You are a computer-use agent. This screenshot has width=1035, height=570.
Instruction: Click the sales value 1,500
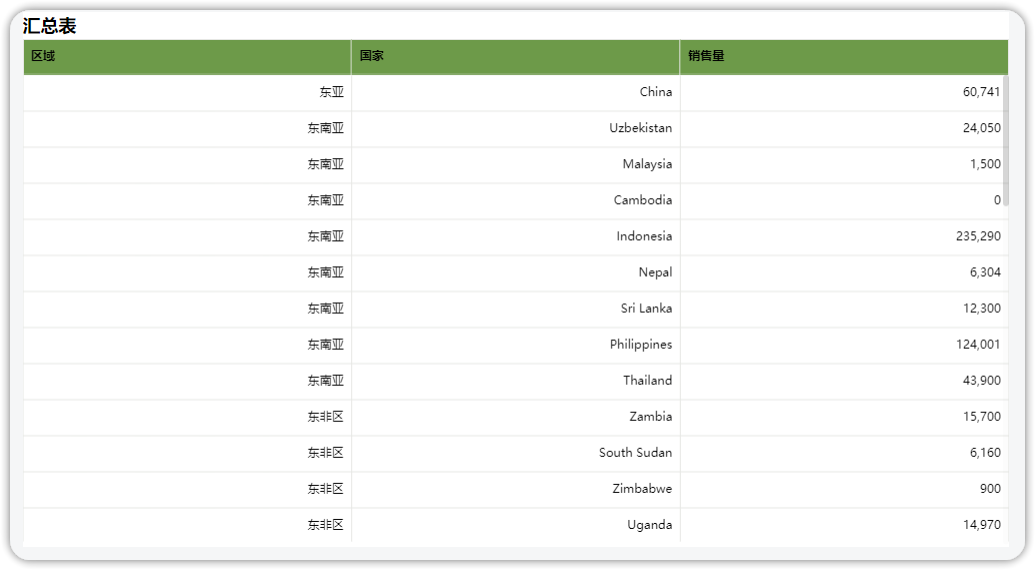[x=985, y=164]
